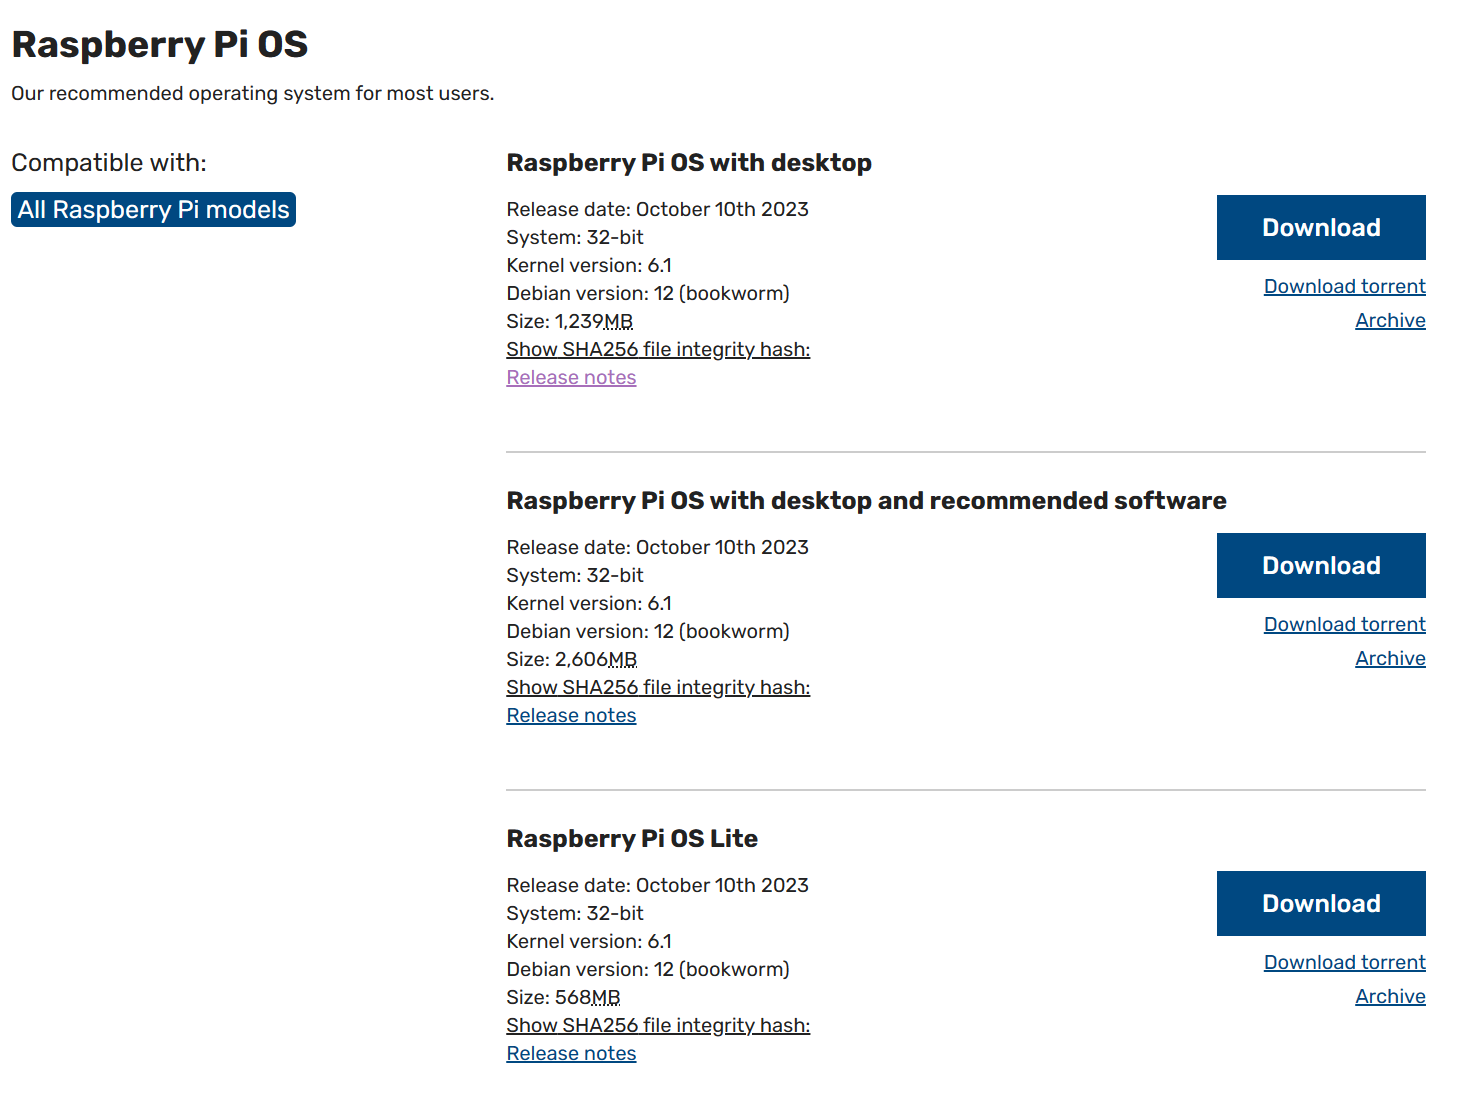Open torrent download for recommended software edition

pyautogui.click(x=1344, y=623)
